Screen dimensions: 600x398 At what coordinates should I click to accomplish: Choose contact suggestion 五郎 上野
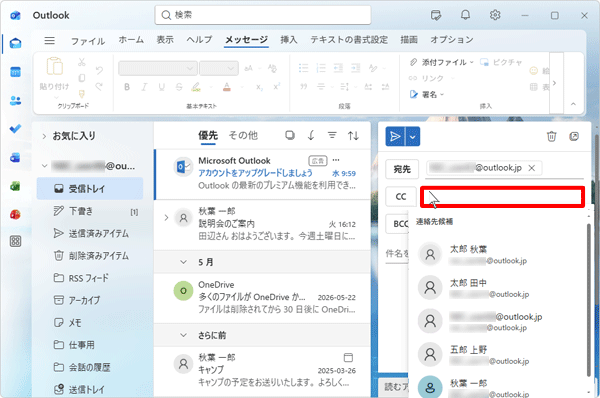point(497,355)
